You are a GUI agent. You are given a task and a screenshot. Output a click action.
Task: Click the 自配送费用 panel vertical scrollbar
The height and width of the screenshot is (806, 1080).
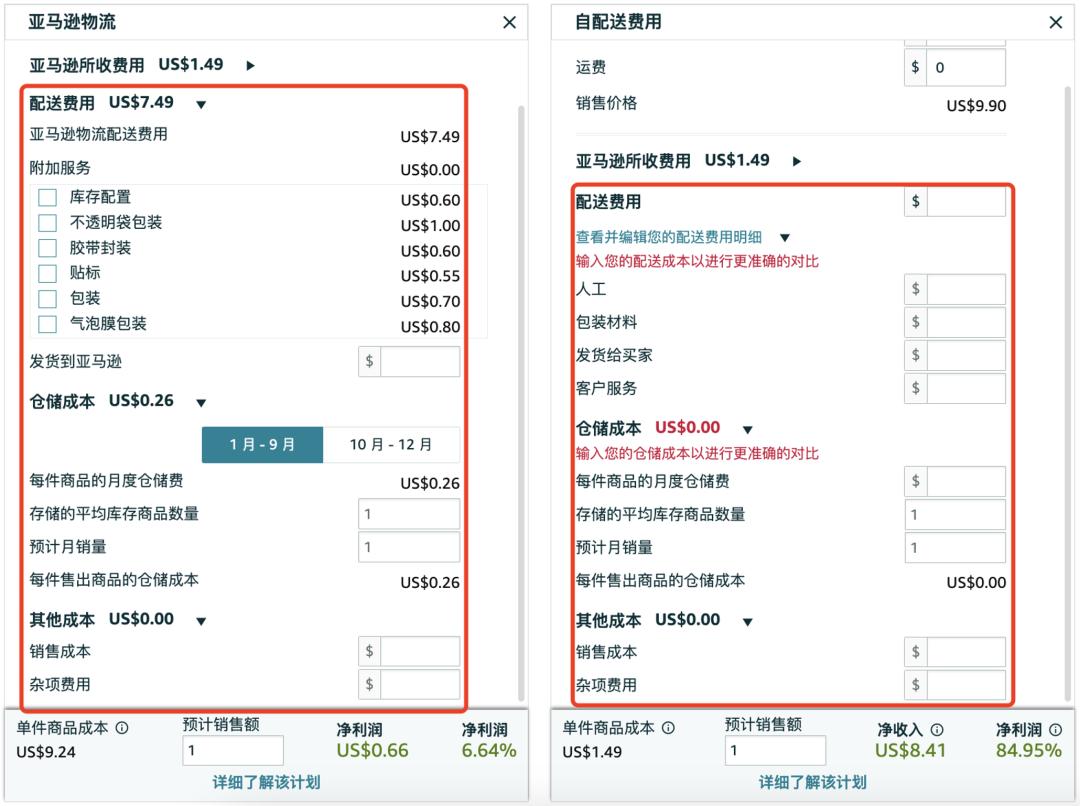(x=1068, y=393)
